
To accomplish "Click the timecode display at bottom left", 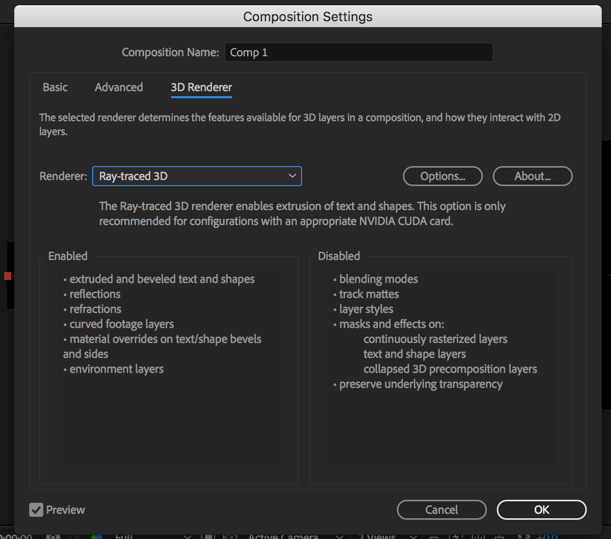I will 18,536.
